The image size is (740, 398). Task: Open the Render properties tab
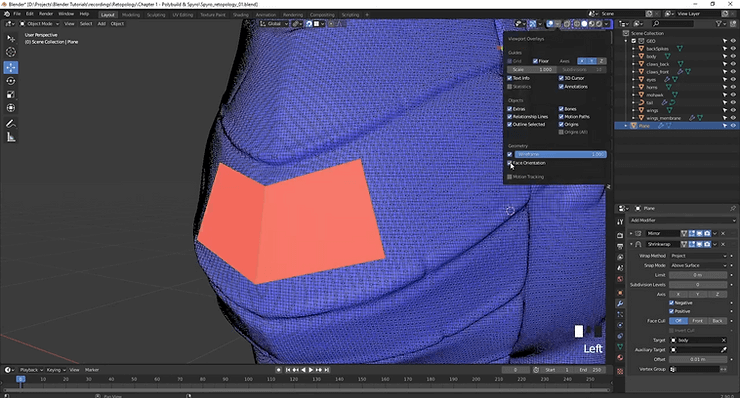click(x=620, y=235)
